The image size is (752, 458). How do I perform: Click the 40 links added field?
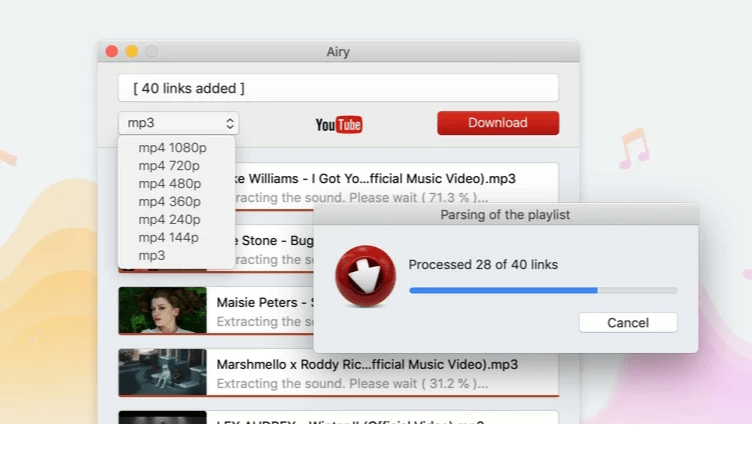[338, 88]
